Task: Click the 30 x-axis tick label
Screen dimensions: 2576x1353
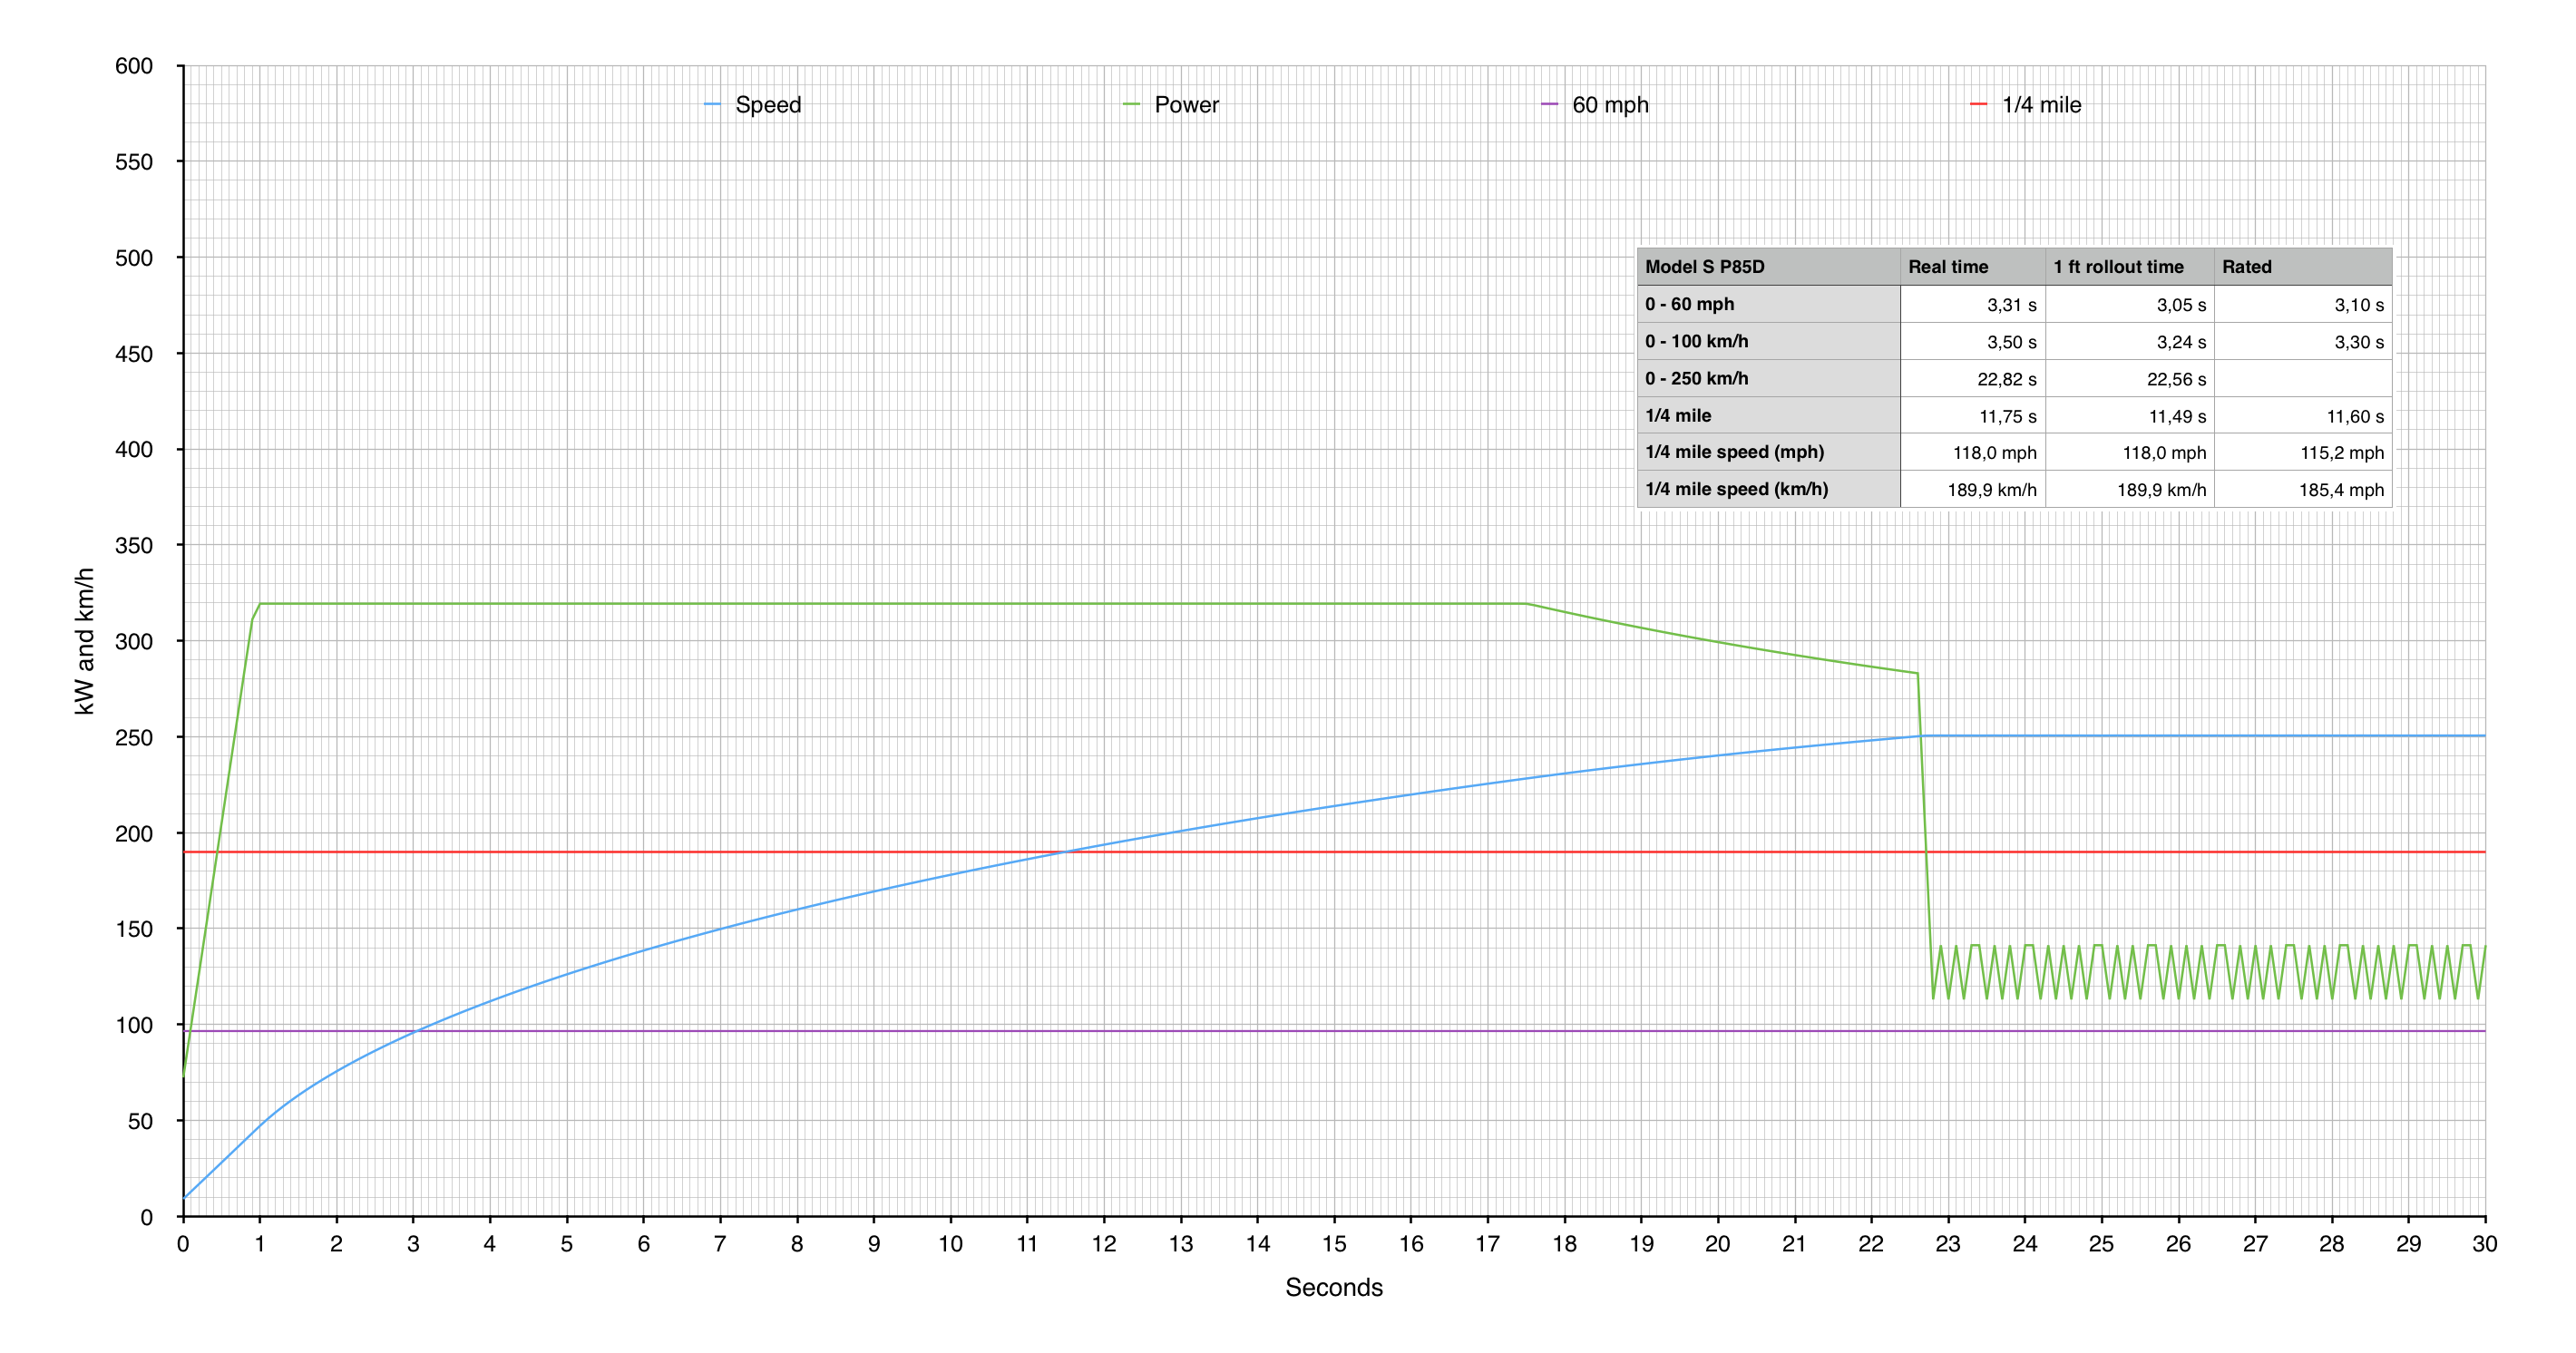Action: click(x=2484, y=1244)
